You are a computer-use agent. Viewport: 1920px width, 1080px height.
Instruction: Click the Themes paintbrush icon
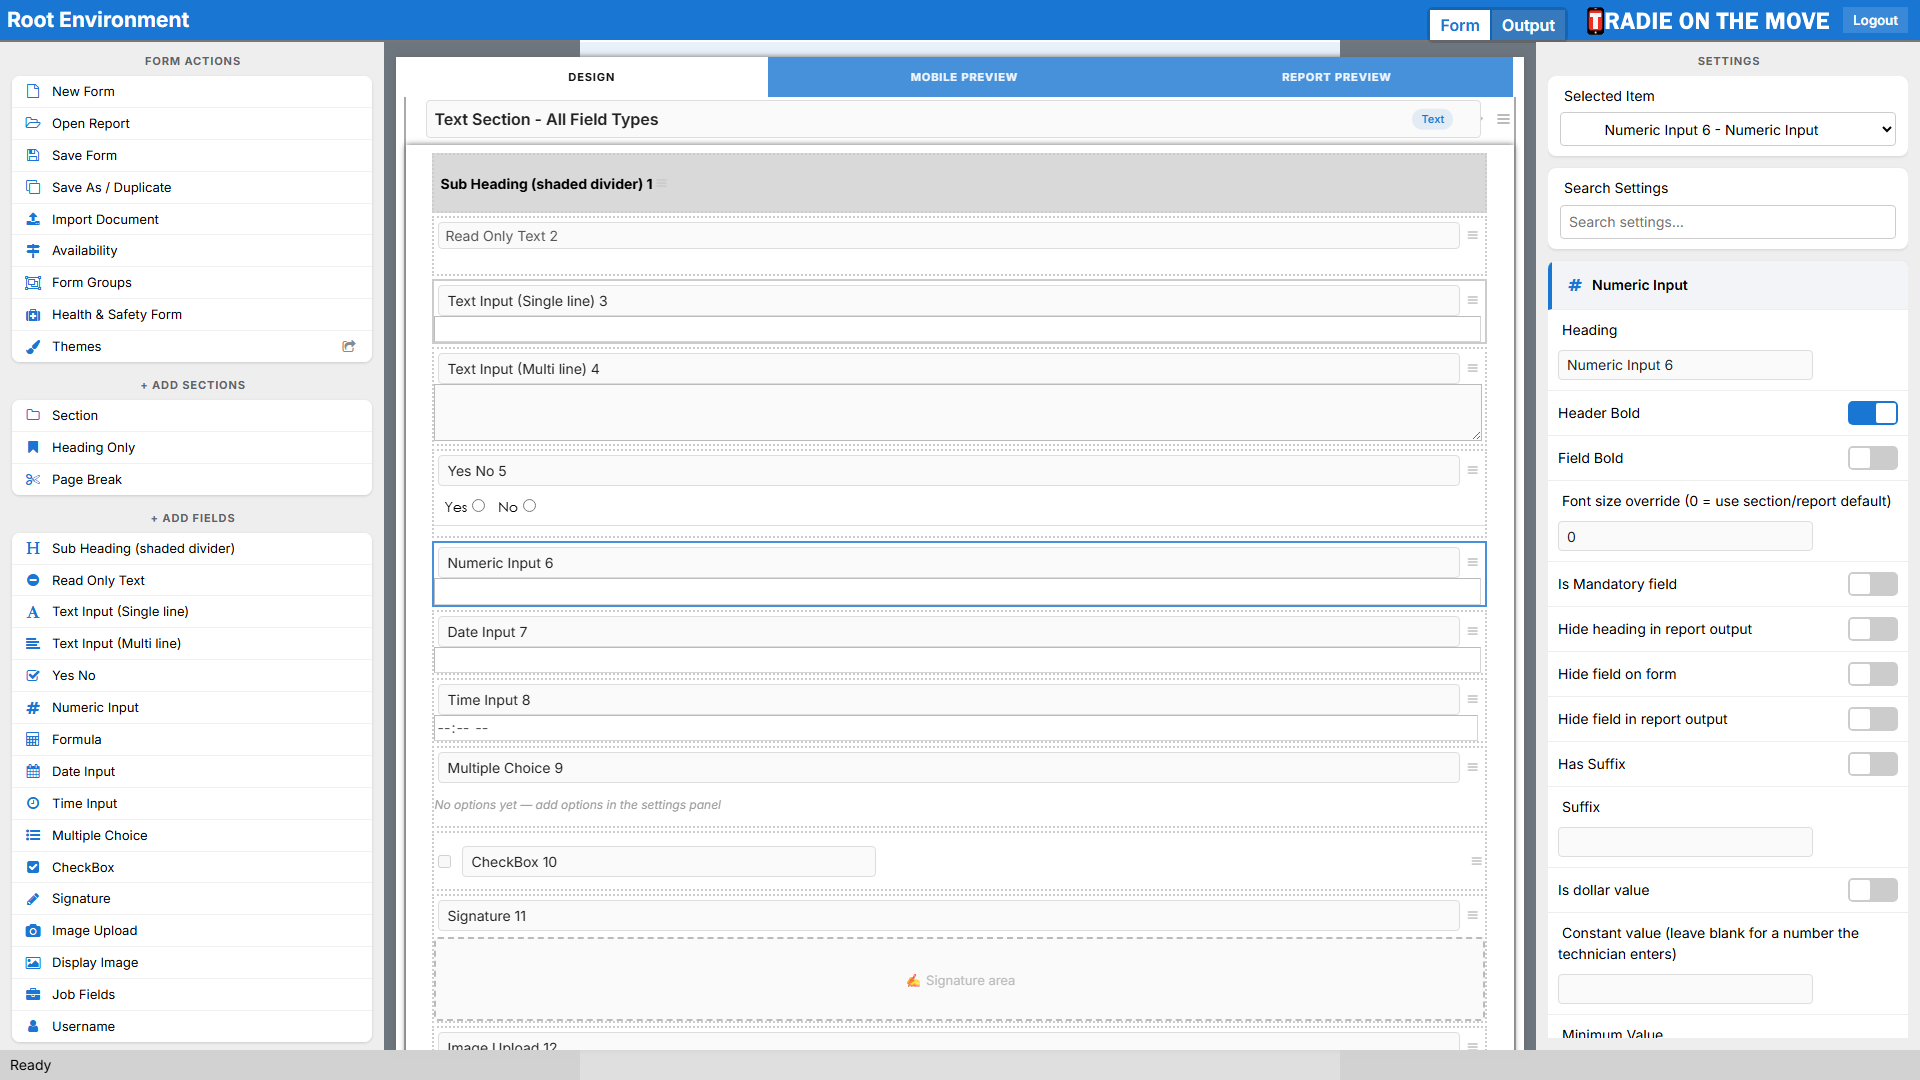tap(33, 347)
